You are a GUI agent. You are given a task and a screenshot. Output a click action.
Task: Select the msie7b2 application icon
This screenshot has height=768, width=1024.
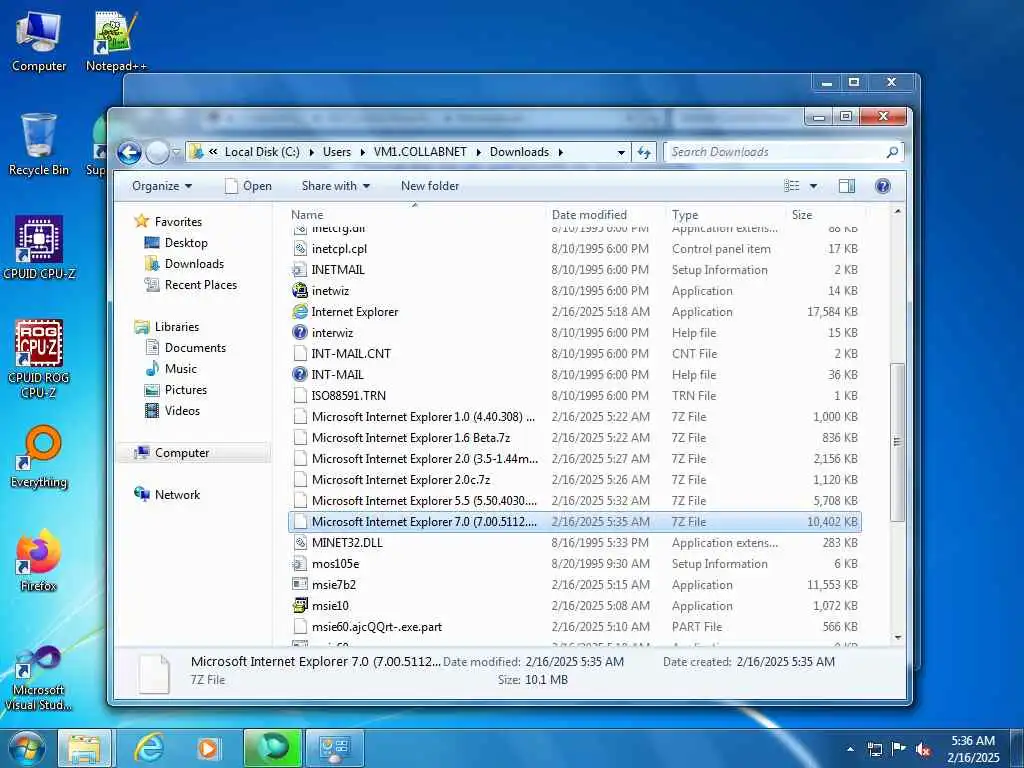point(300,584)
